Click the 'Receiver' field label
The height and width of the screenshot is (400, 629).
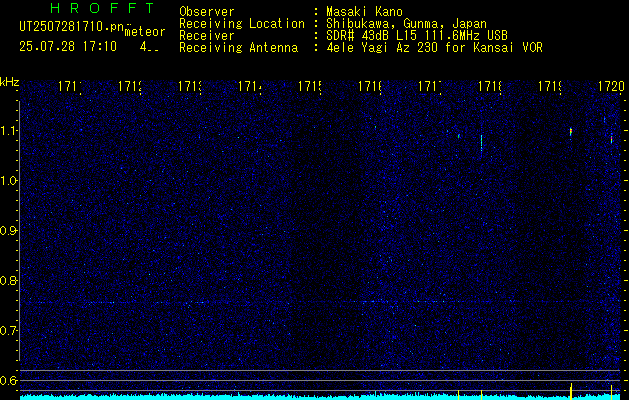coord(207,36)
